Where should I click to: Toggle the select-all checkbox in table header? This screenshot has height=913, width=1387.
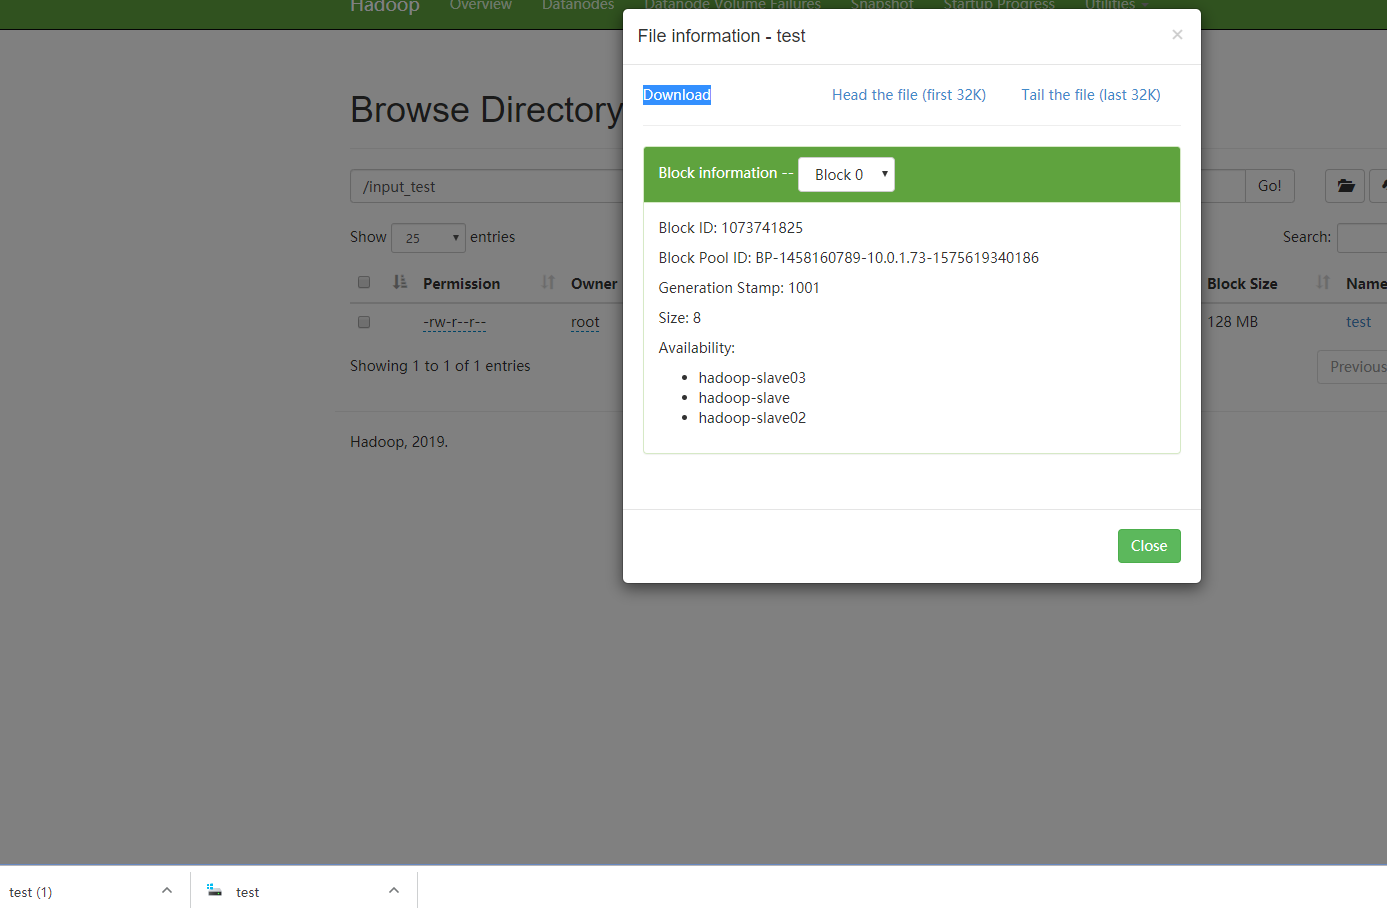(x=364, y=282)
